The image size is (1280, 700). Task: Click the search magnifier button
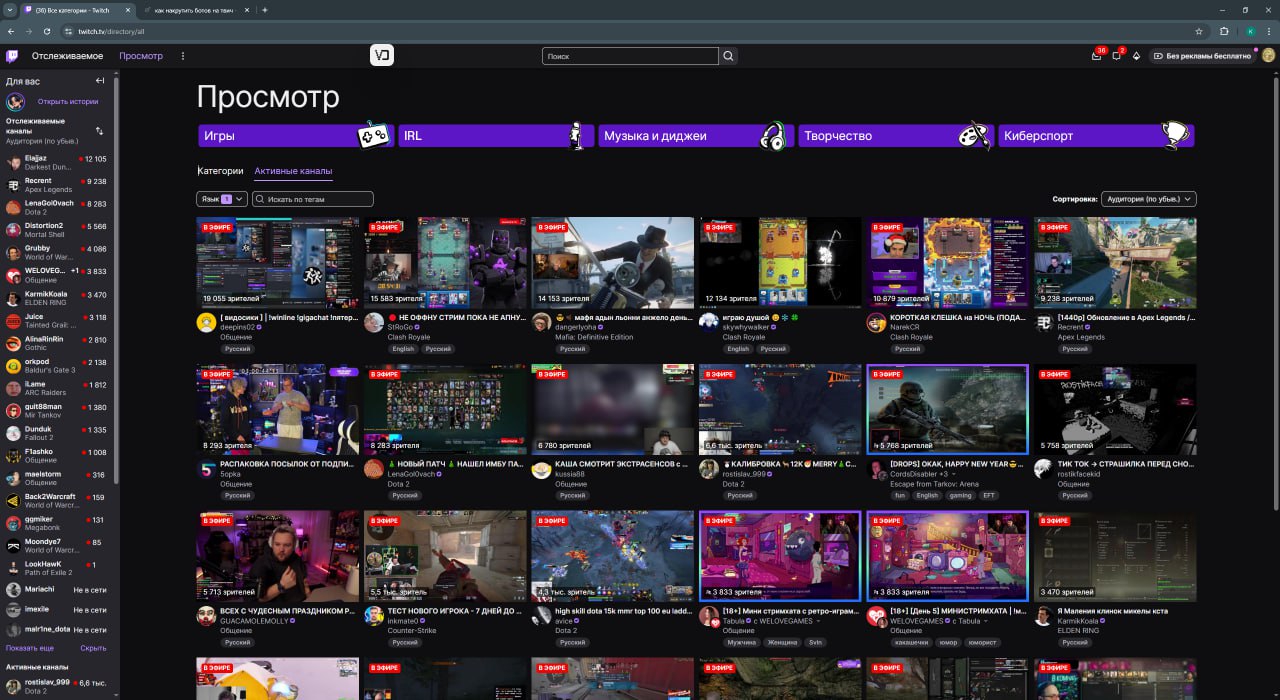(x=729, y=56)
